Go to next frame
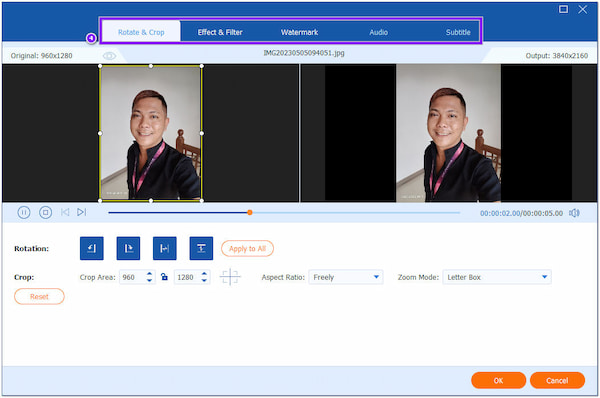Screen dimensions: 600x398 [82, 212]
